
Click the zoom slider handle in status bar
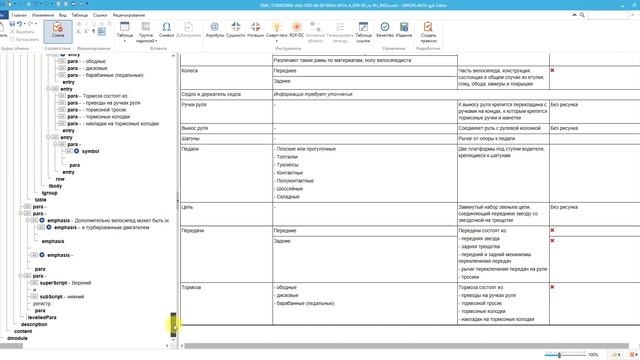pos(559,355)
